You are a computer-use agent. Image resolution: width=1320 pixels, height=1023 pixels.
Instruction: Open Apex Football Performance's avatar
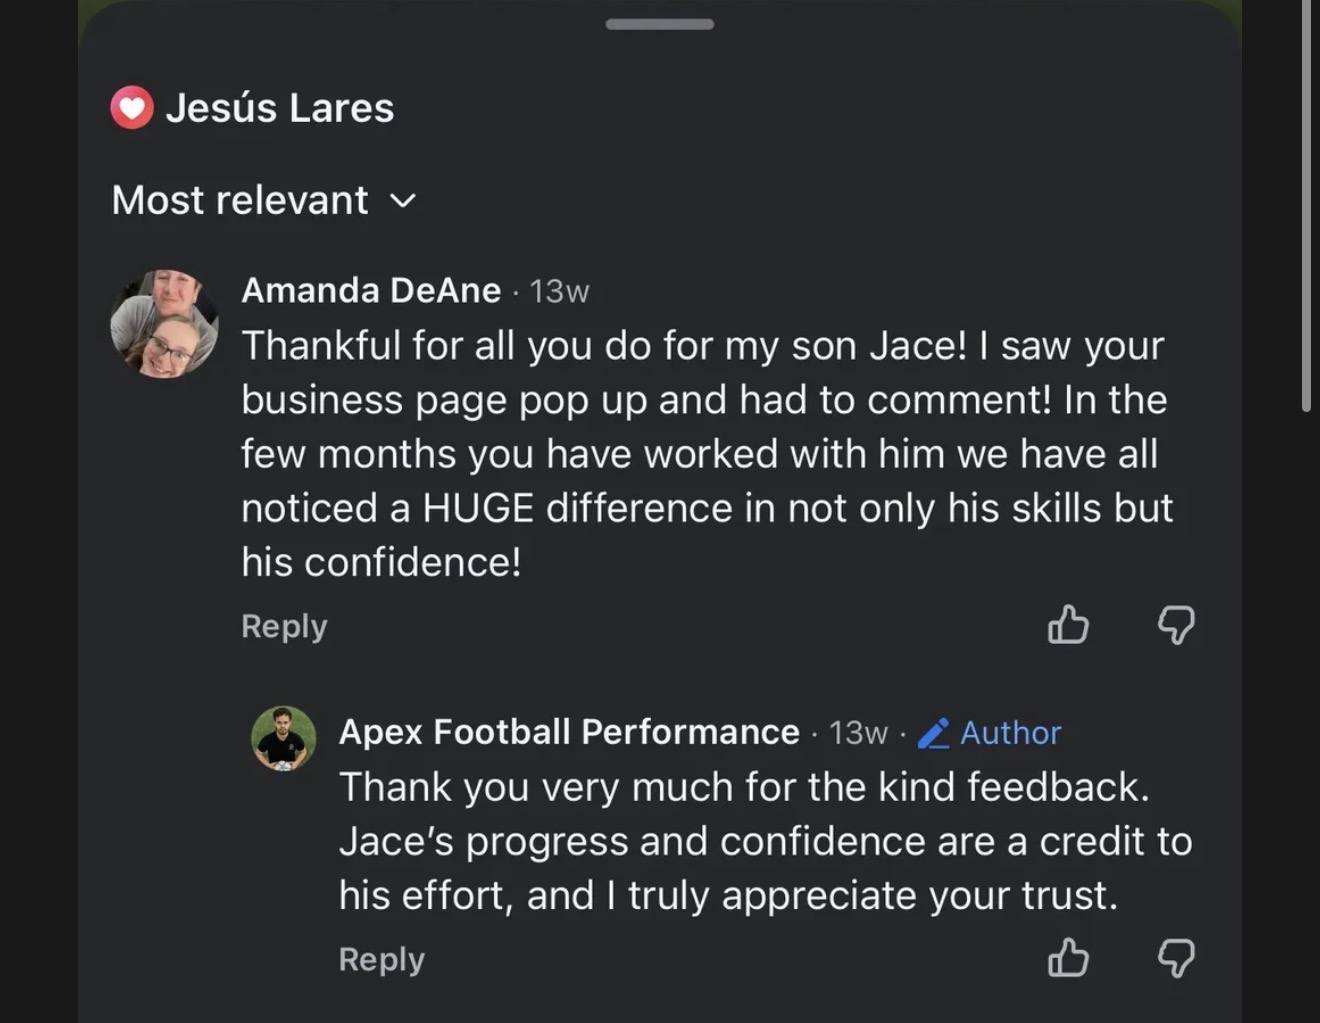(283, 739)
